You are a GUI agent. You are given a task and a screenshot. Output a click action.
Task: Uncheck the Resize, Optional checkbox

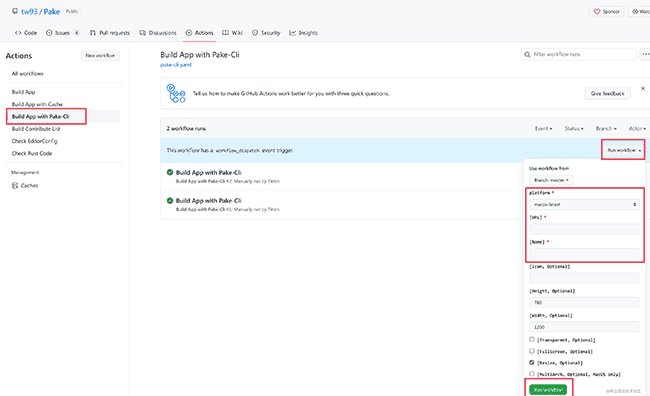[x=531, y=362]
